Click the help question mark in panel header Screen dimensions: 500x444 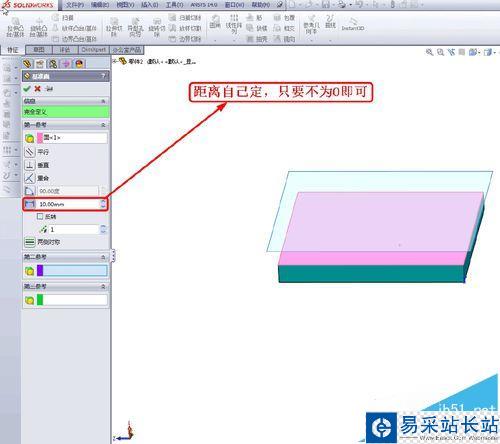coord(104,76)
